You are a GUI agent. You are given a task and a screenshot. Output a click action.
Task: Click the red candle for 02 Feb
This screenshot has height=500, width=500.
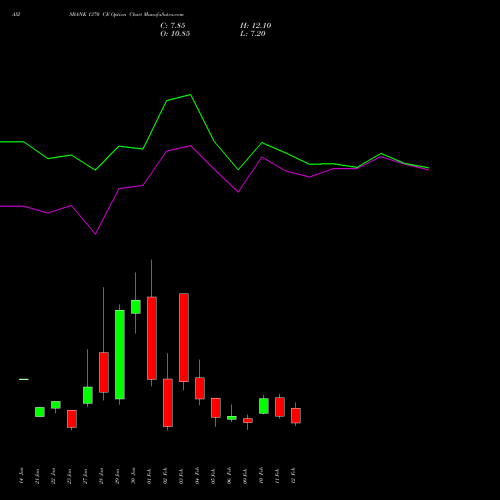coord(168,403)
